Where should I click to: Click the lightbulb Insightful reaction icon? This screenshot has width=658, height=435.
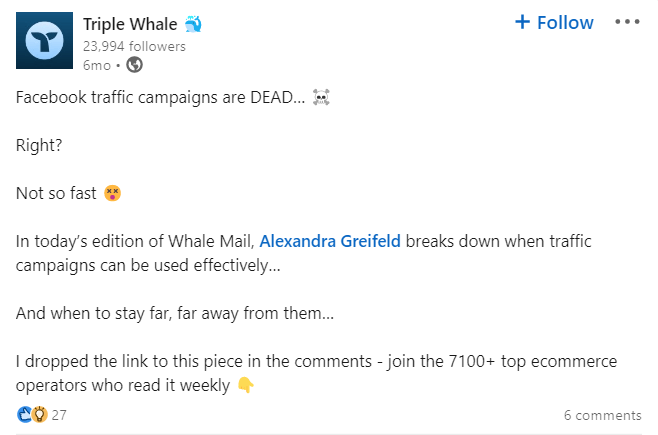[x=39, y=414]
